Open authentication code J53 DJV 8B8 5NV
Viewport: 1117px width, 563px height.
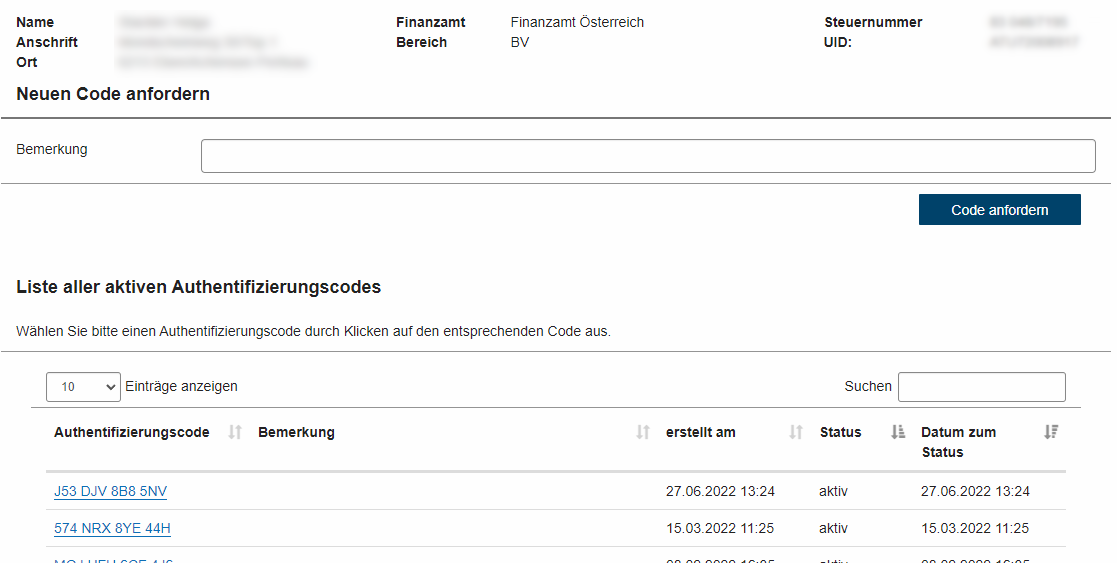click(x=110, y=491)
